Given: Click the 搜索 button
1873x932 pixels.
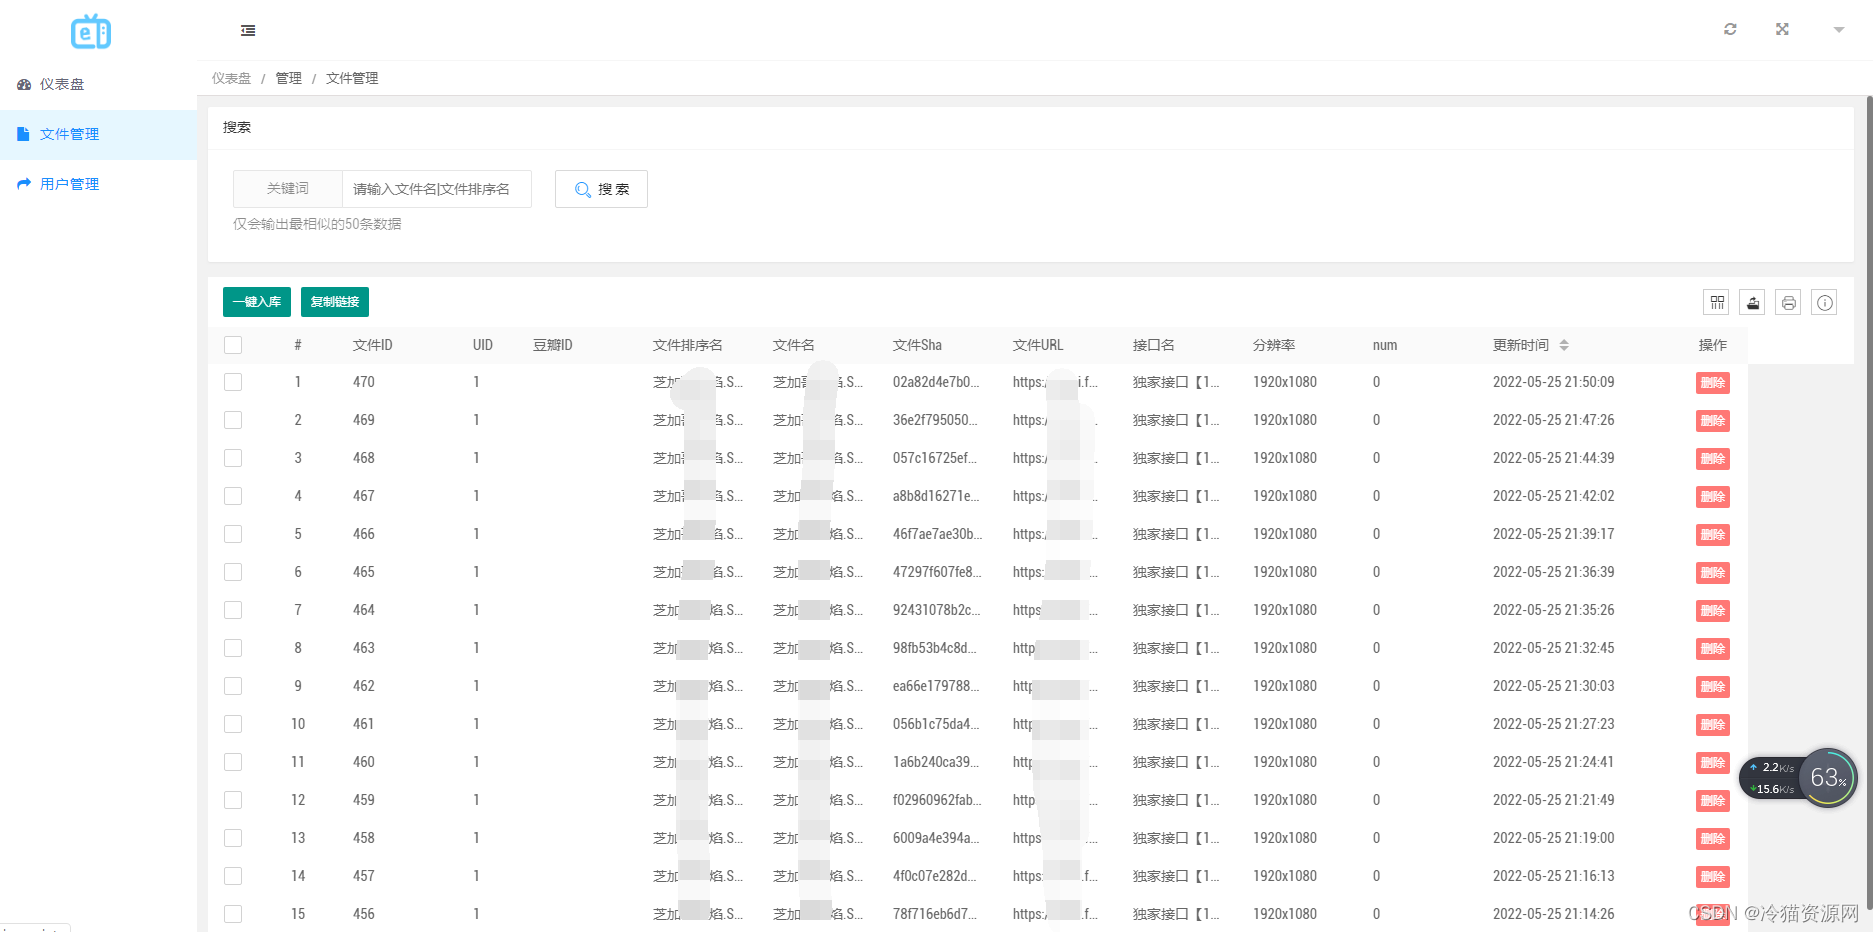Looking at the screenshot, I should point(601,189).
